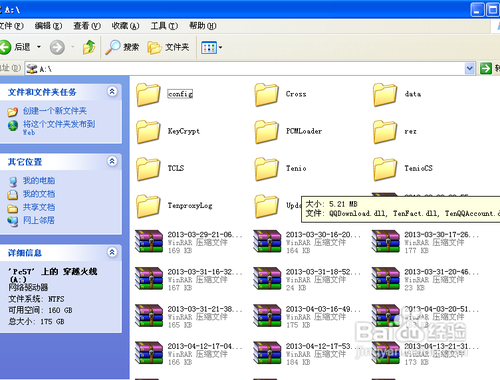Viewport: 500px width, 380px height.
Task: Click the PCMLoader folder name
Action: coord(304,131)
